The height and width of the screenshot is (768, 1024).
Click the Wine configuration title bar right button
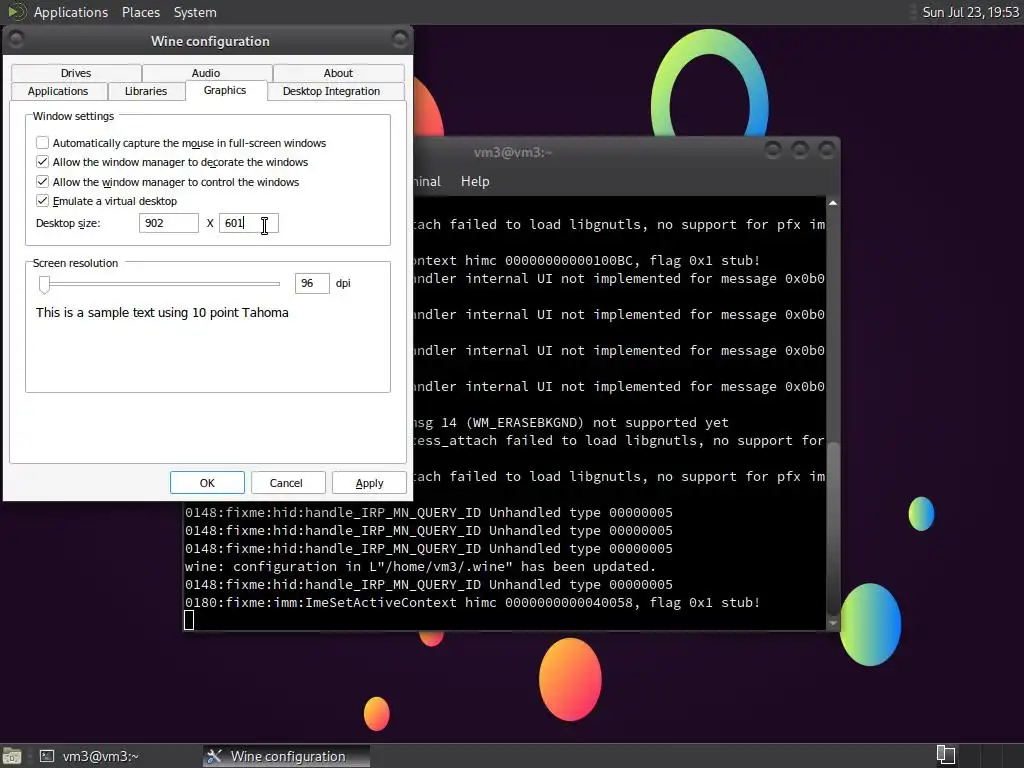point(400,40)
